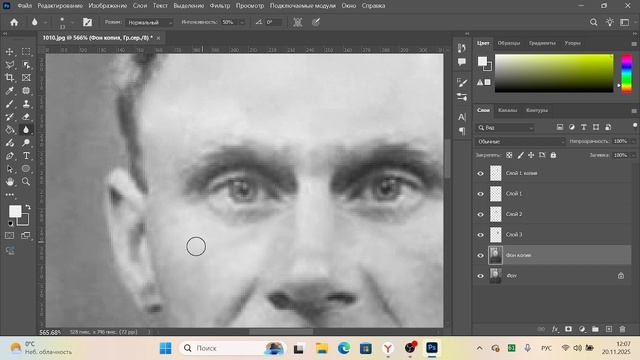The width and height of the screenshot is (640, 360).
Task: Open the Изображение menu
Action: (108, 6)
